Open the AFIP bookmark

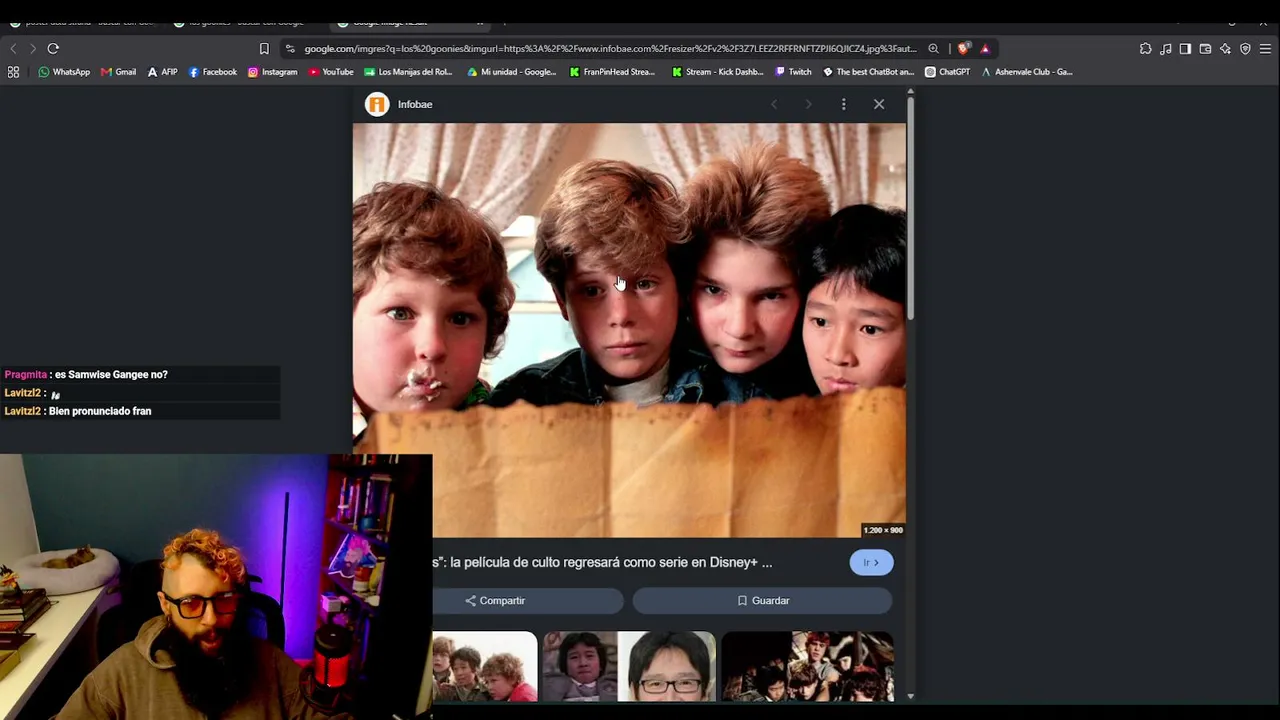tap(162, 72)
